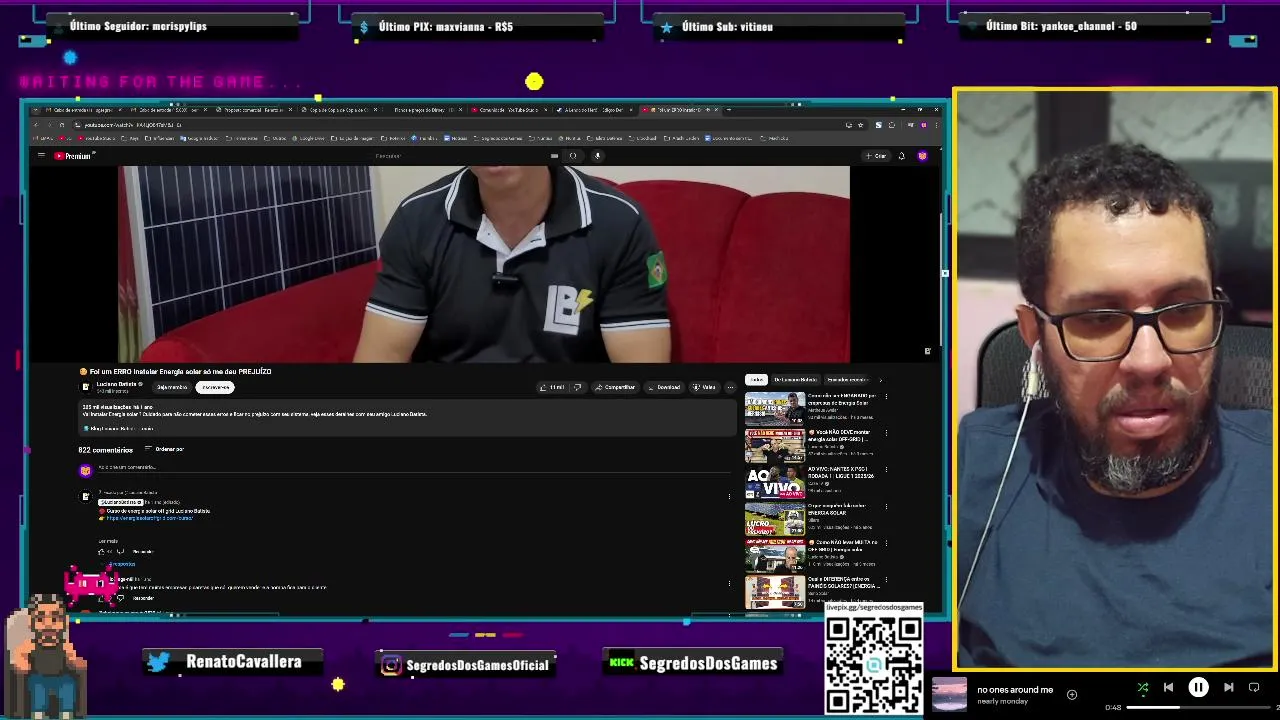
Task: Bookmark this page with the star icon
Action: pyautogui.click(x=860, y=125)
